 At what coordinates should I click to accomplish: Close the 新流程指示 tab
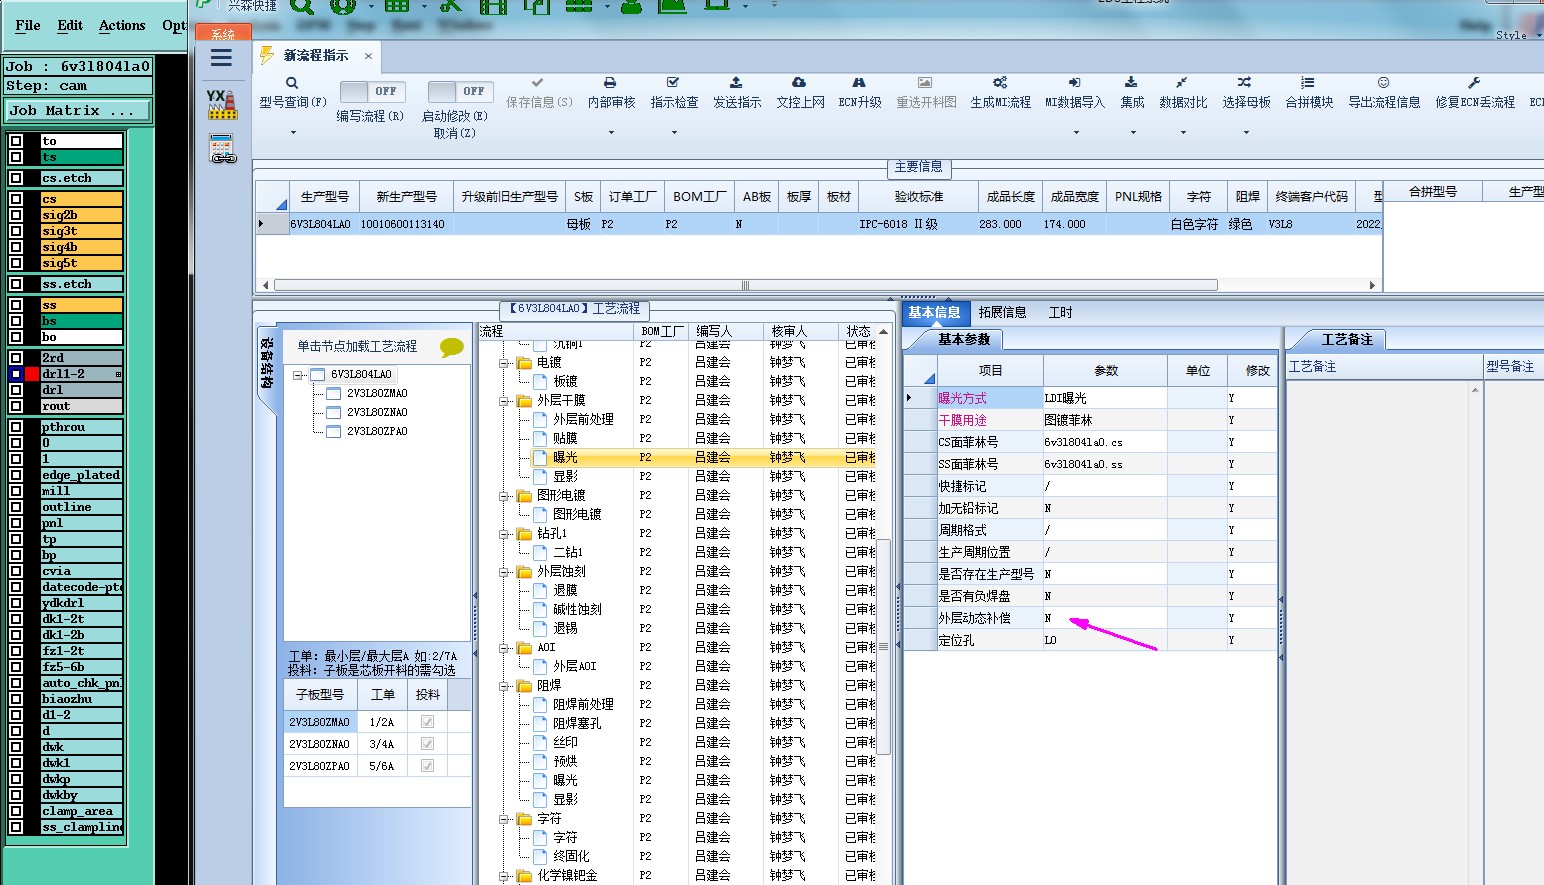[368, 56]
